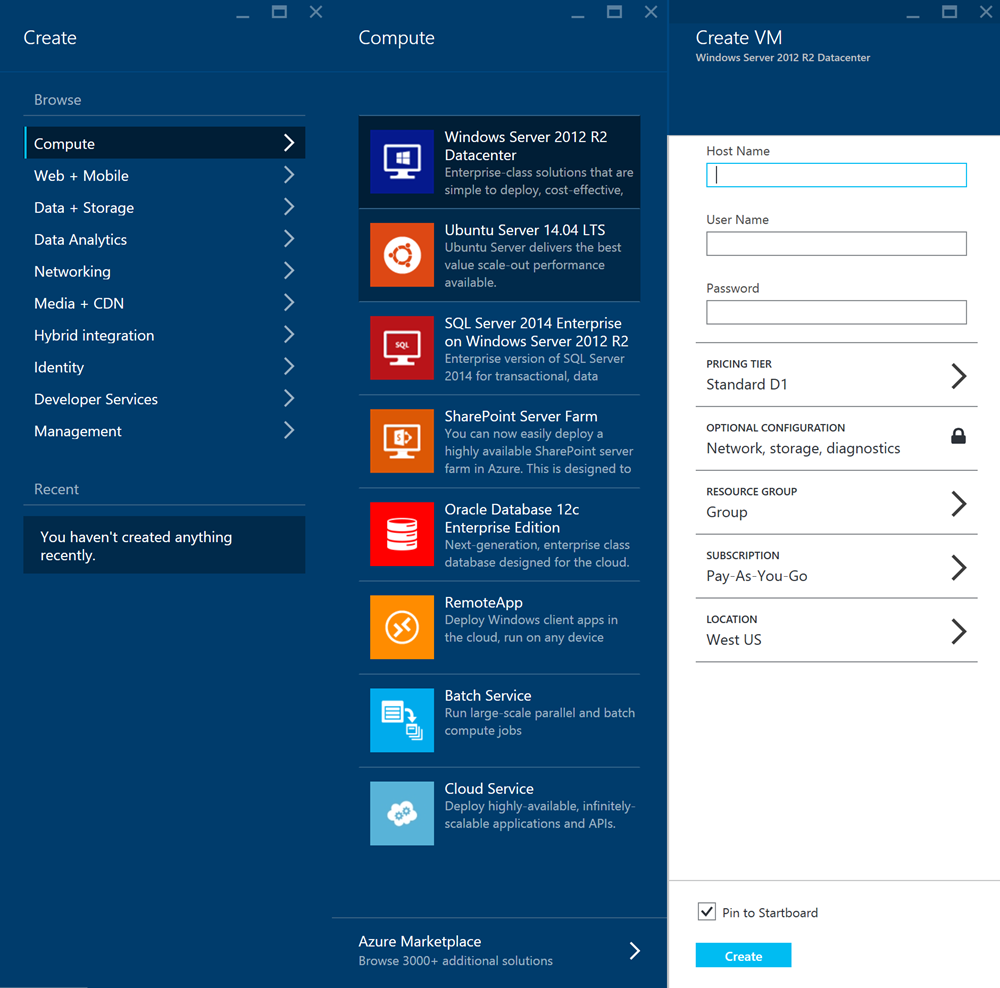Image resolution: width=1000 pixels, height=988 pixels.
Task: Select the Management category
Action: coord(165,431)
